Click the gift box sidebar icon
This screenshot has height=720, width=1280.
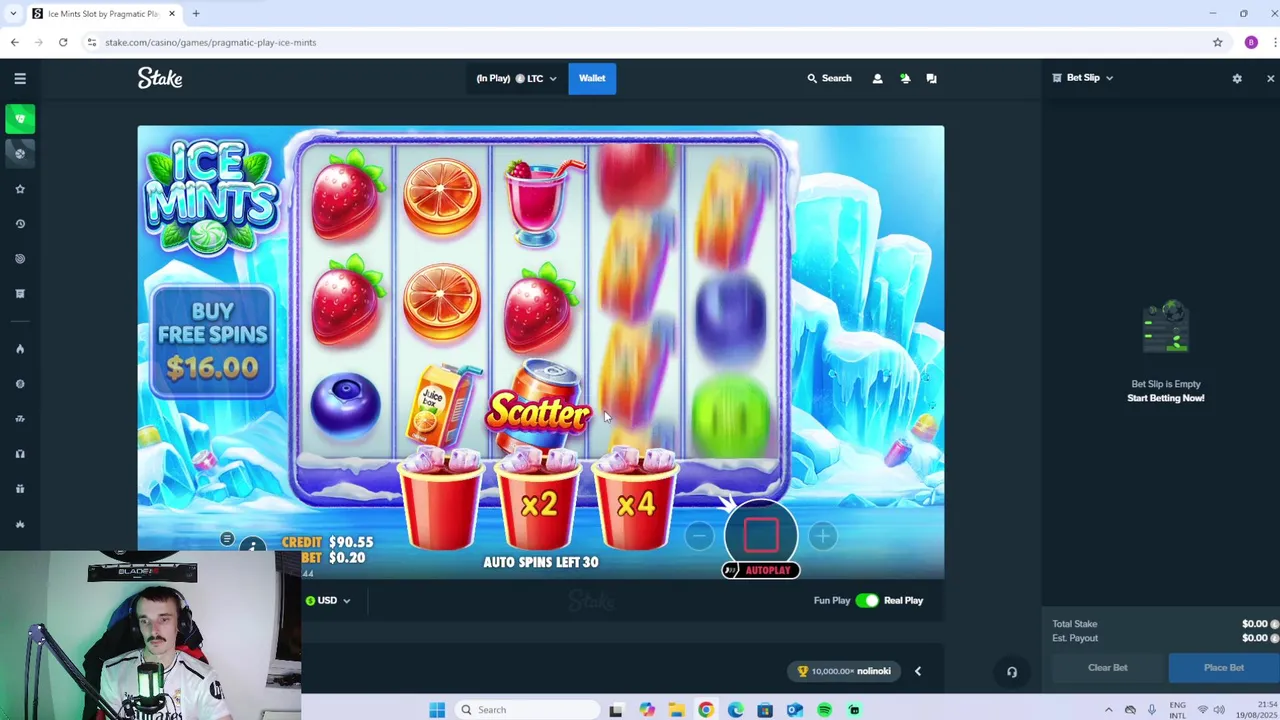point(20,489)
